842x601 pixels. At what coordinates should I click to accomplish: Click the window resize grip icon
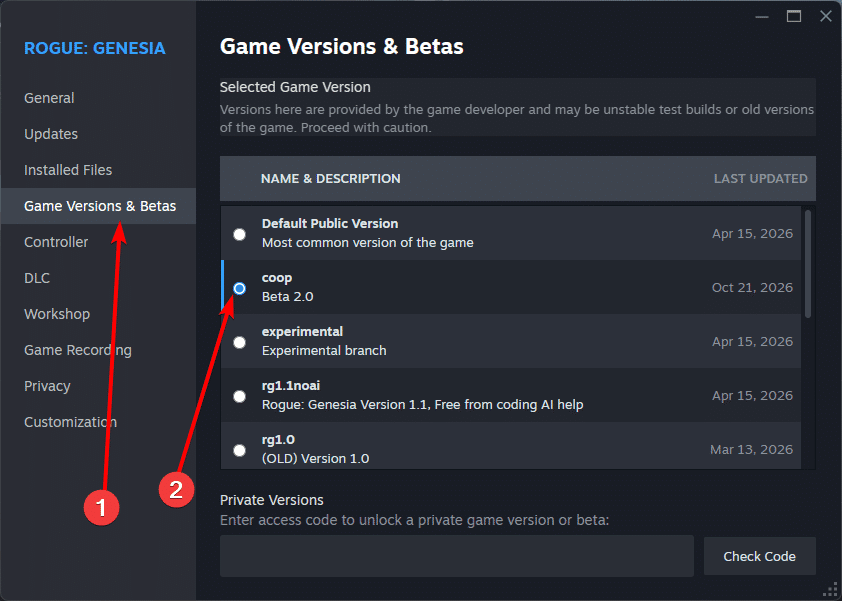[830, 589]
